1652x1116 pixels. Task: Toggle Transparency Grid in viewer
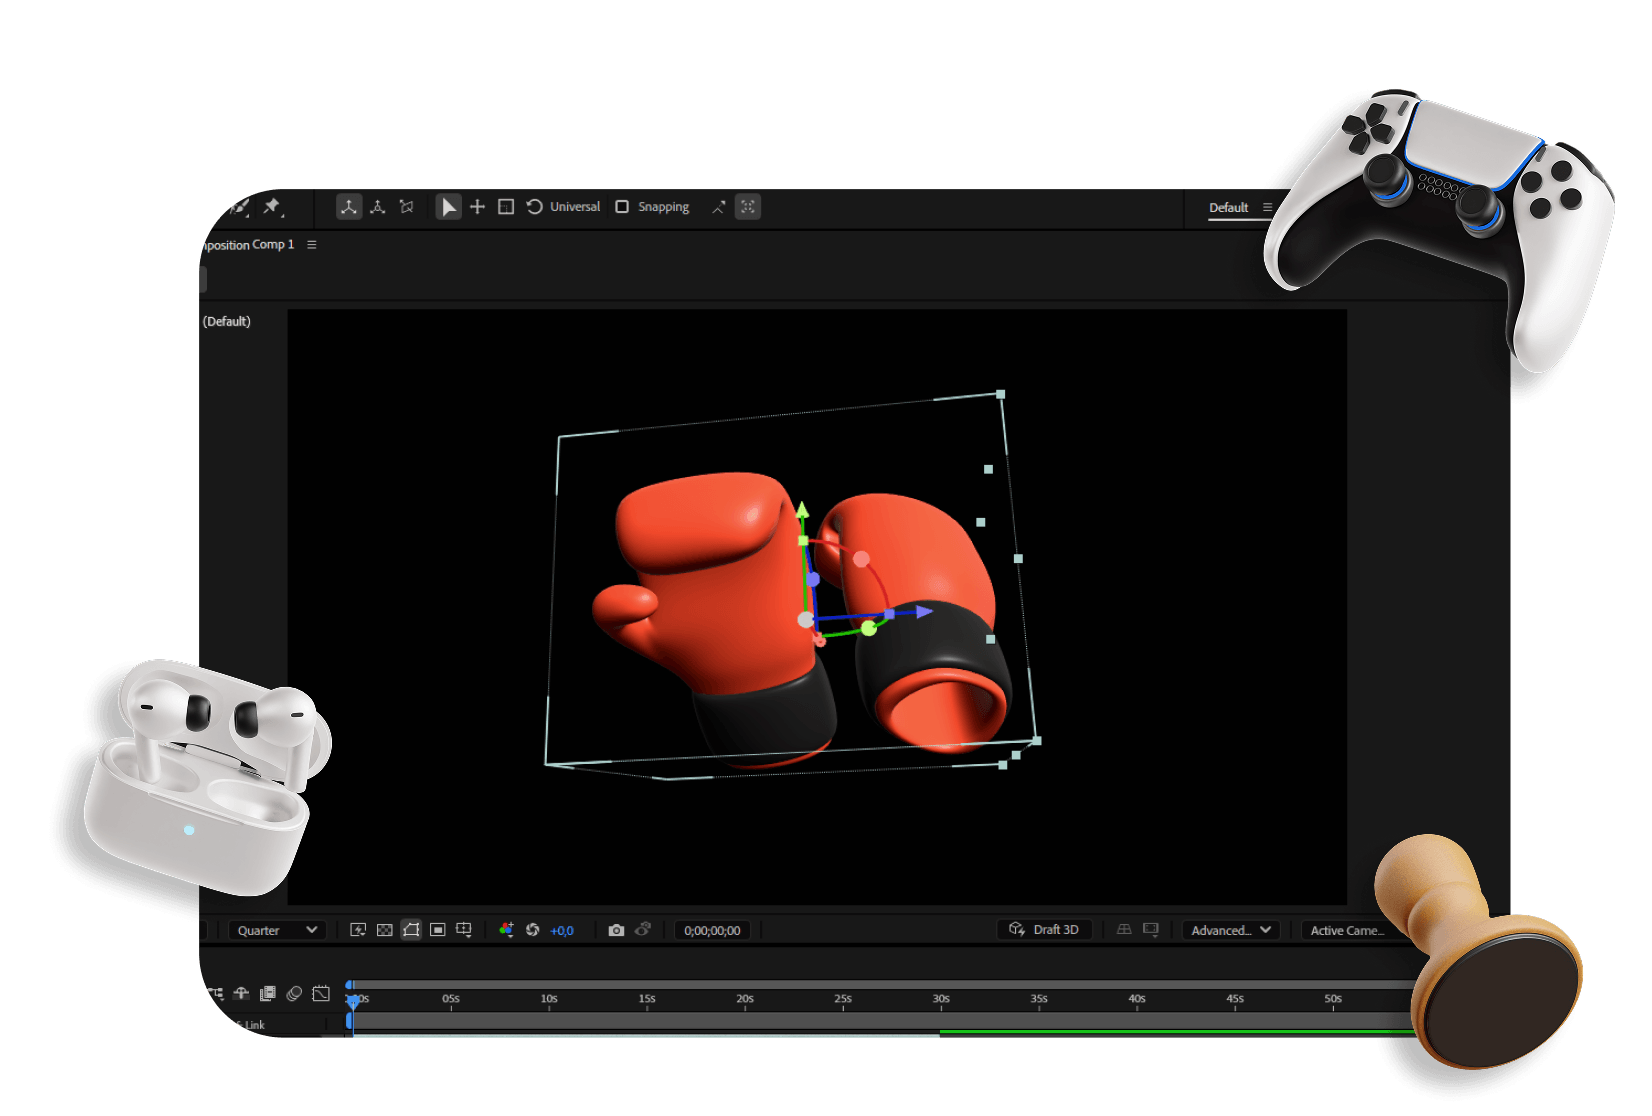tap(385, 930)
